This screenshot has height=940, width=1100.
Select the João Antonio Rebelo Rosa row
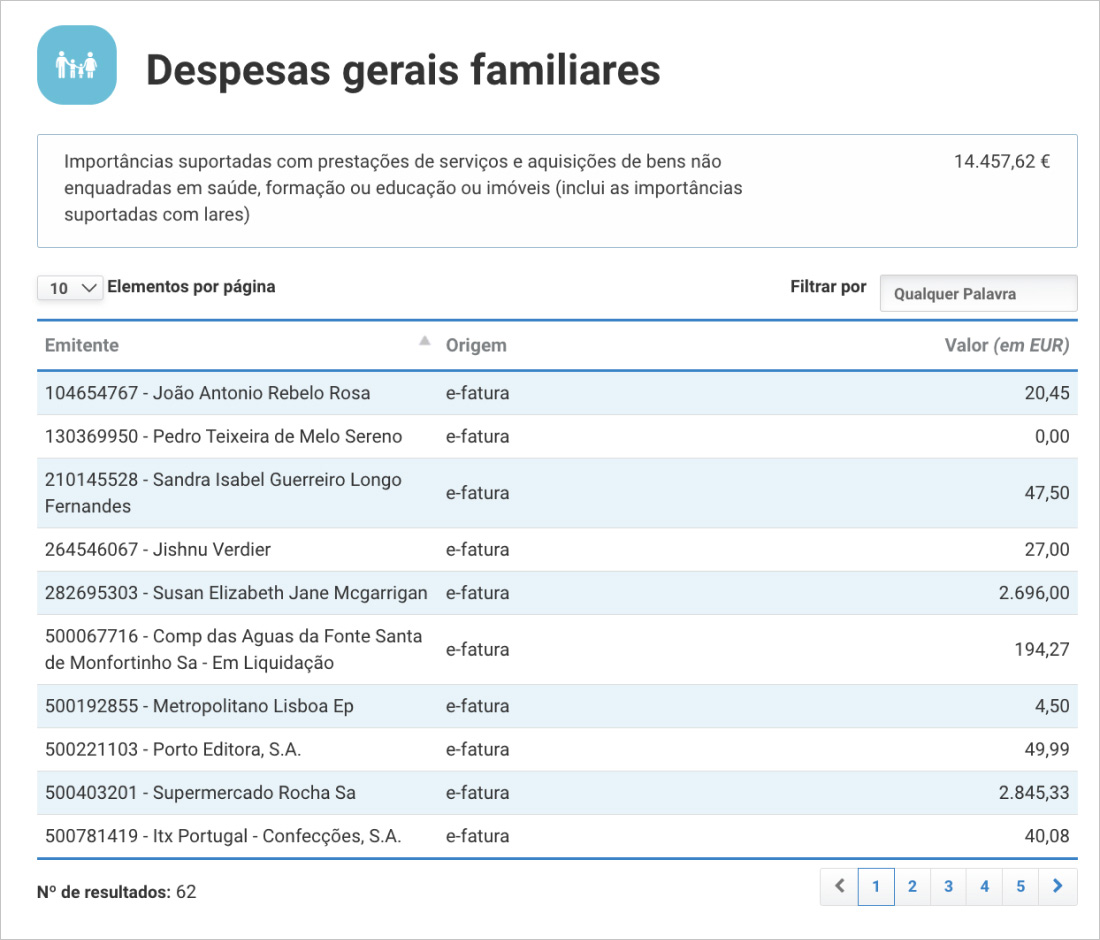click(207, 393)
